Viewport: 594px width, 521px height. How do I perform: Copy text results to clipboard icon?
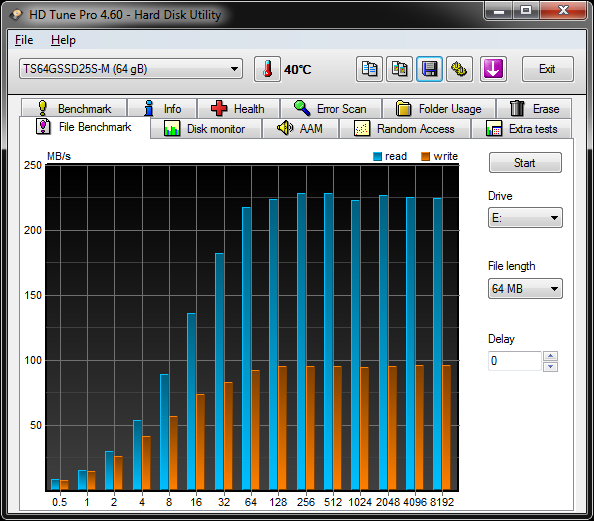(x=369, y=69)
